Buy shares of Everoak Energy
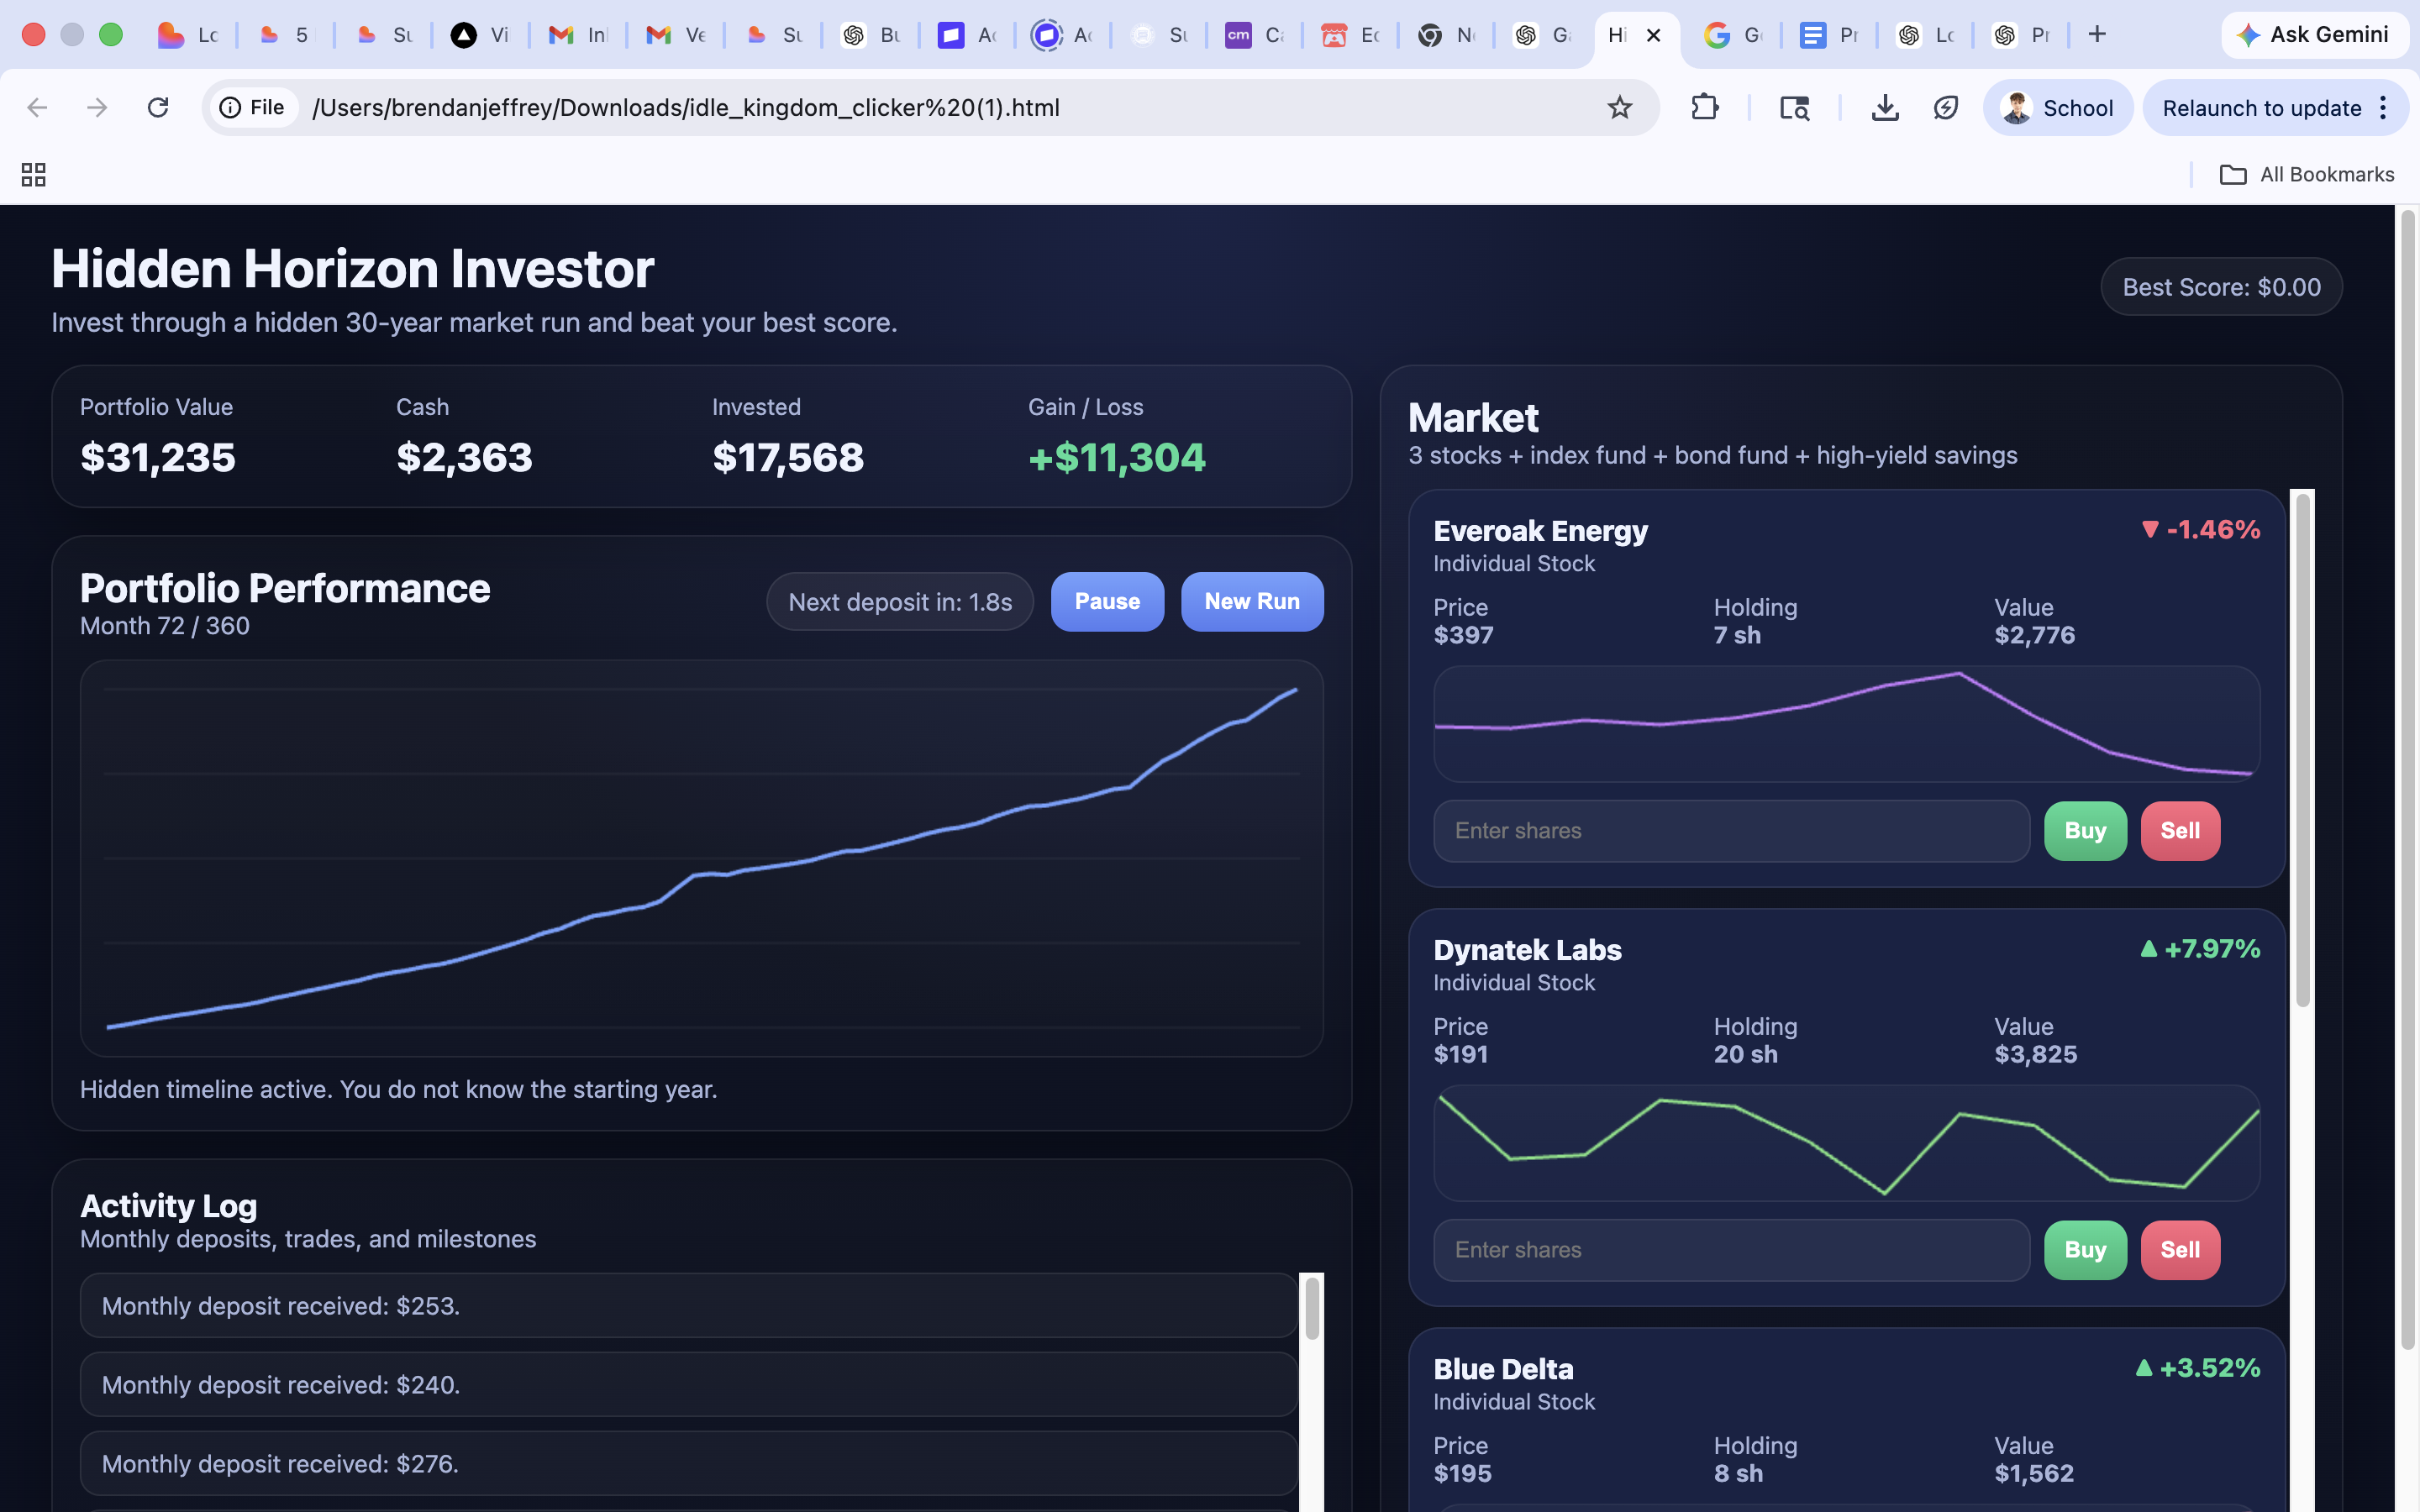2420x1512 pixels. 2085,830
